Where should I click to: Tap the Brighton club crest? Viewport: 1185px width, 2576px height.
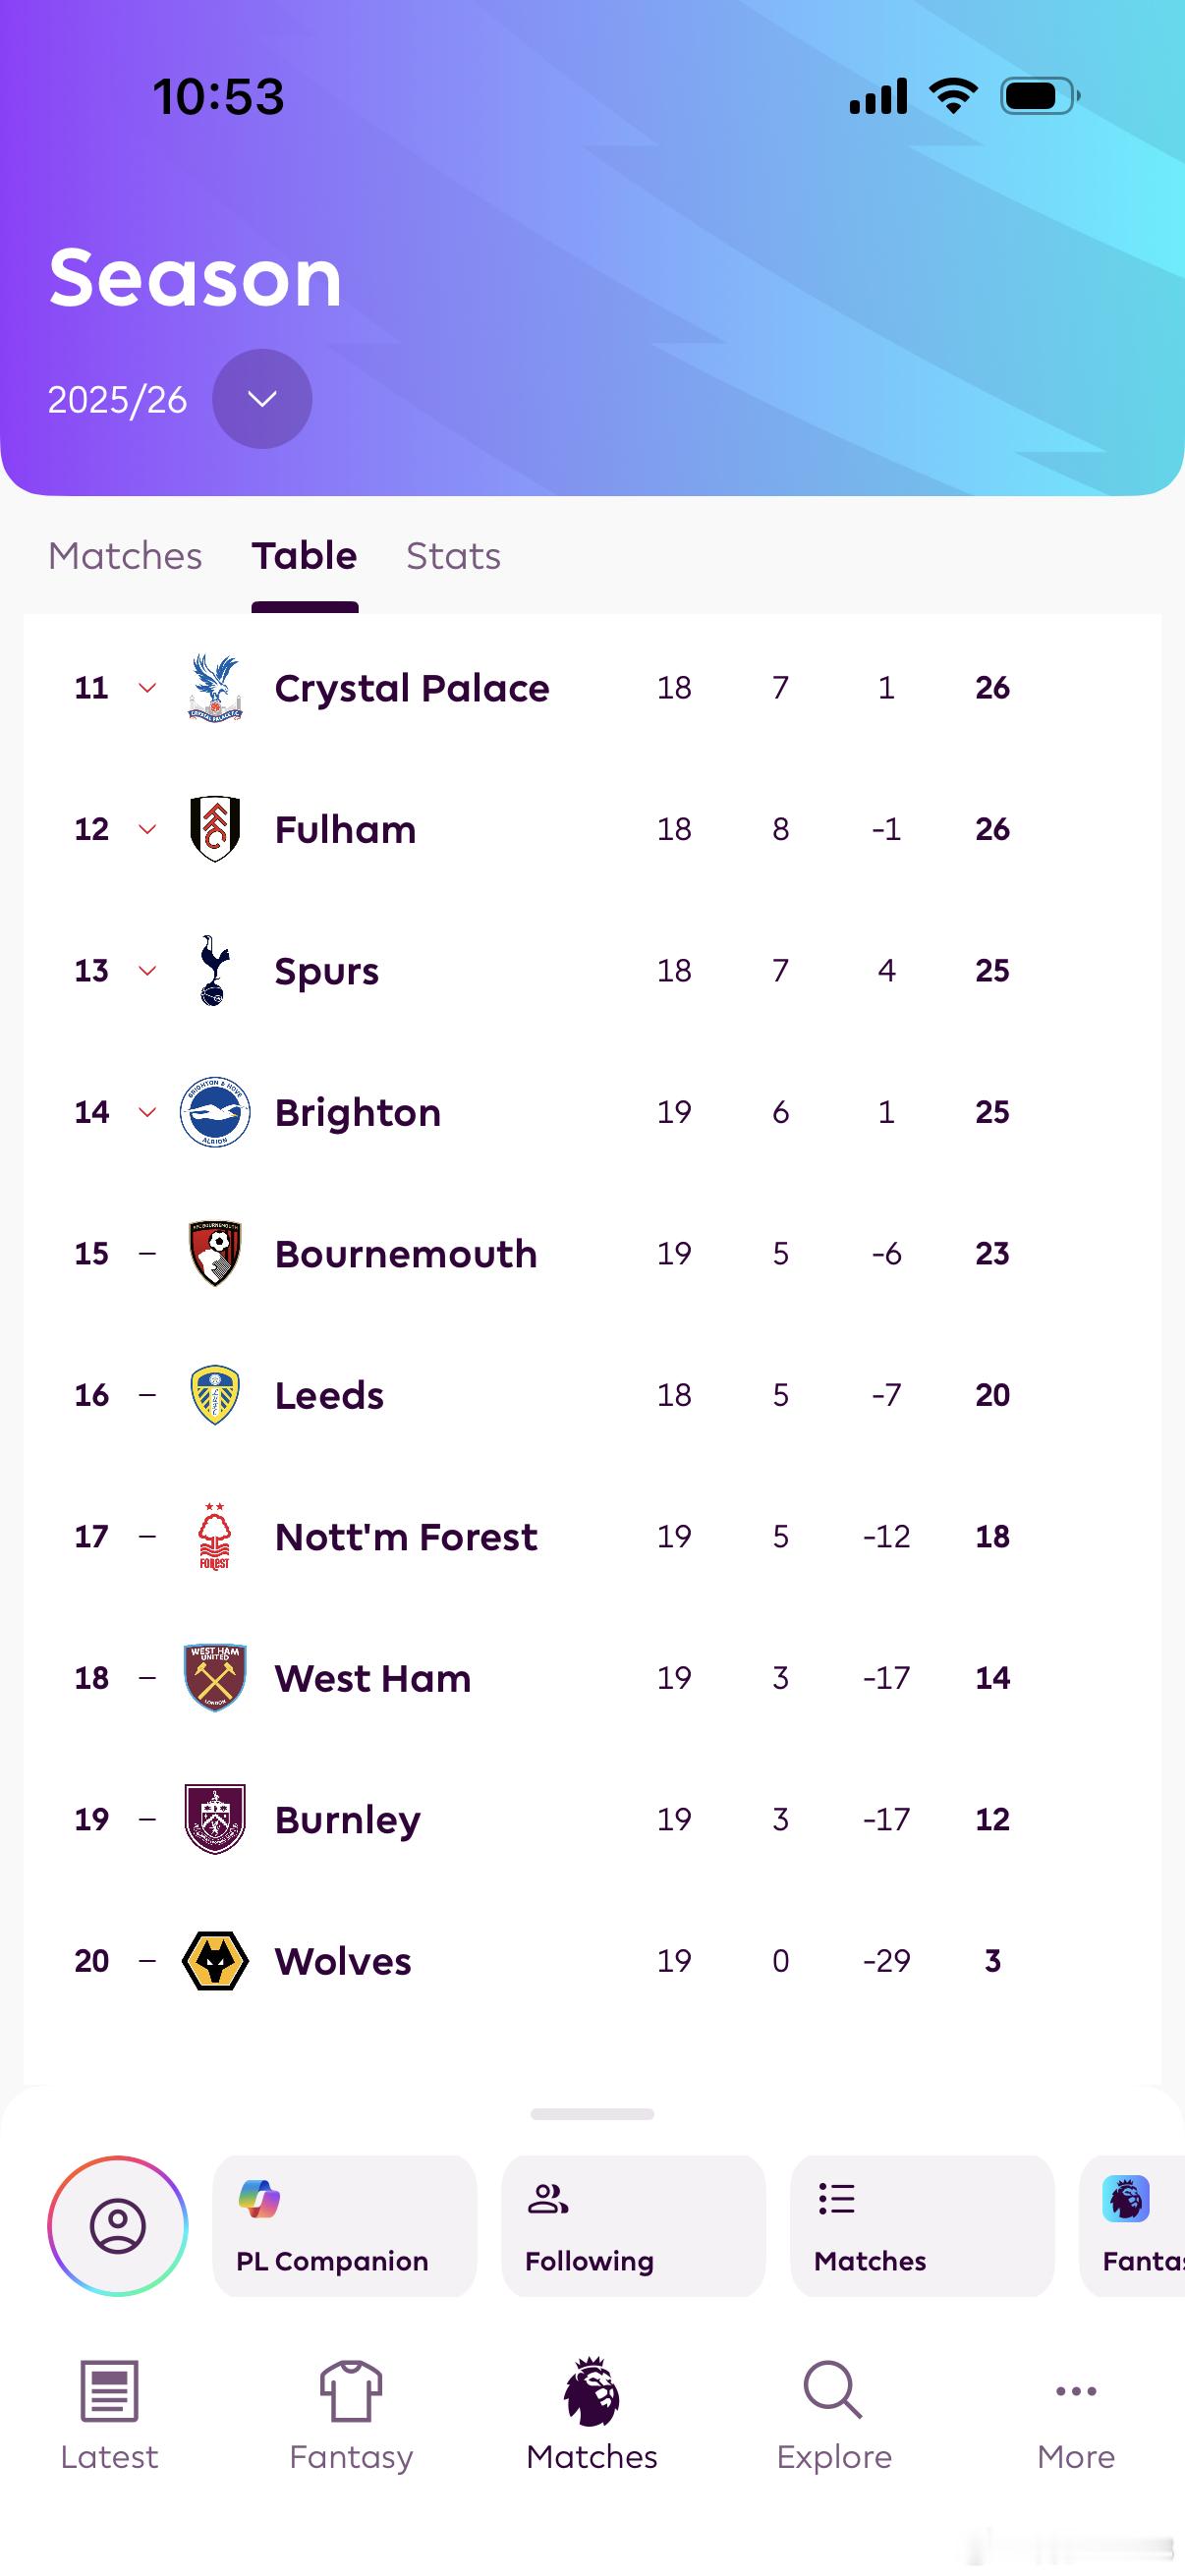(215, 1112)
